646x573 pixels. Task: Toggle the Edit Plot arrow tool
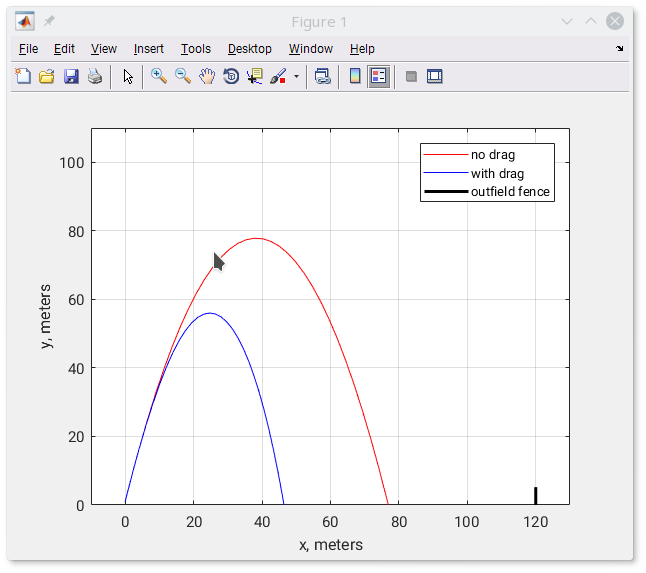(128, 76)
